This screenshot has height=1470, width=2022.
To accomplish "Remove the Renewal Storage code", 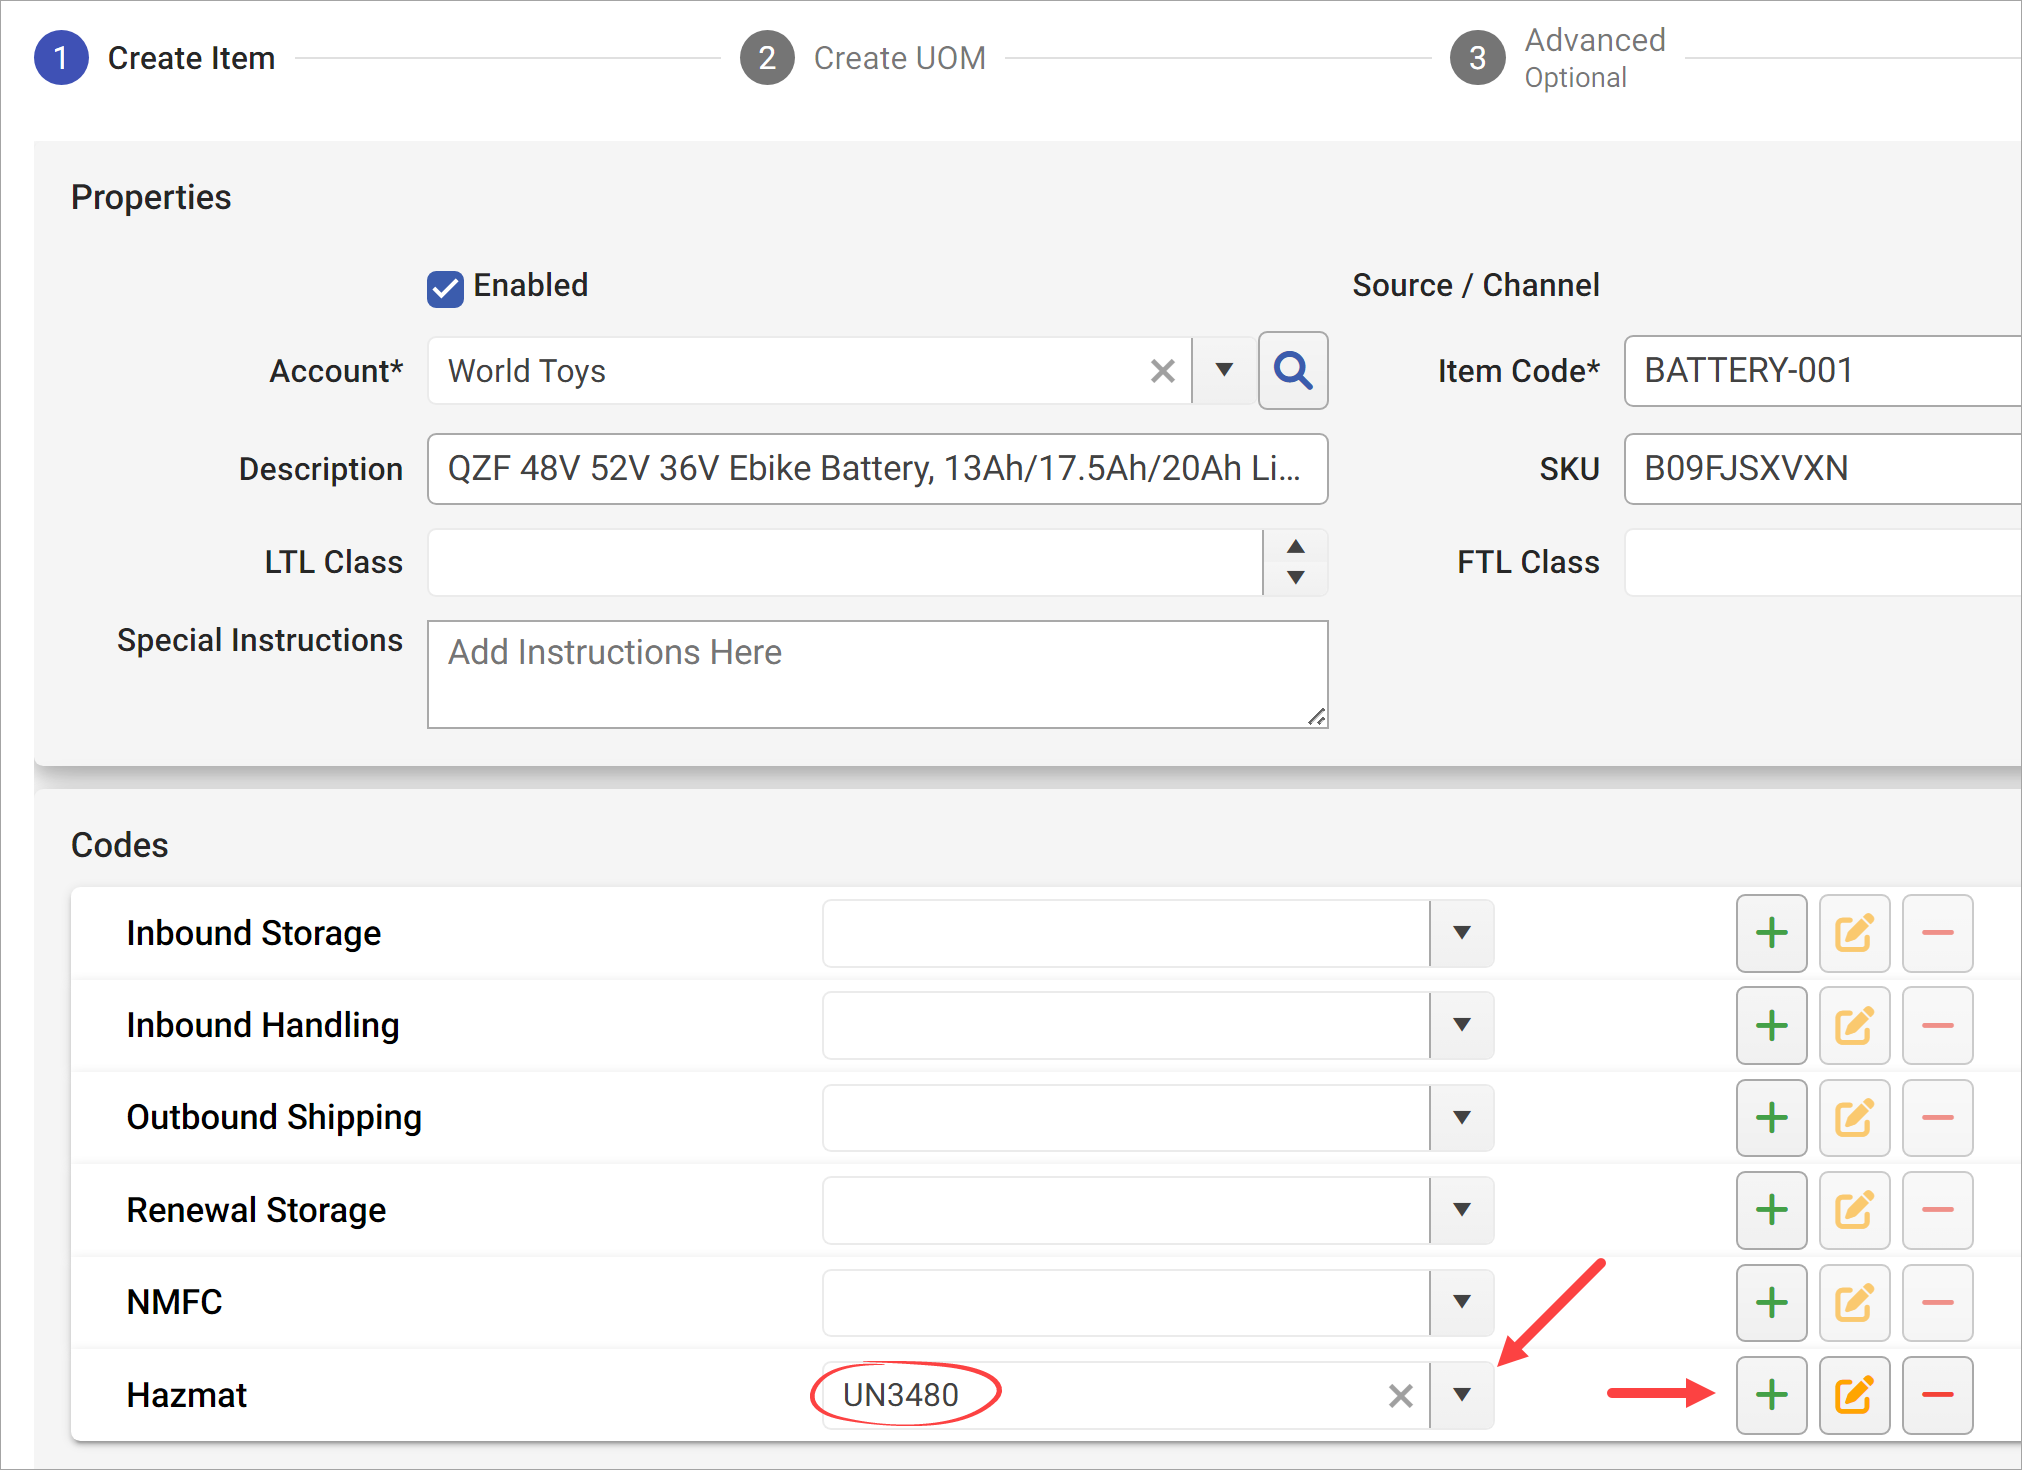I will click(x=1937, y=1210).
